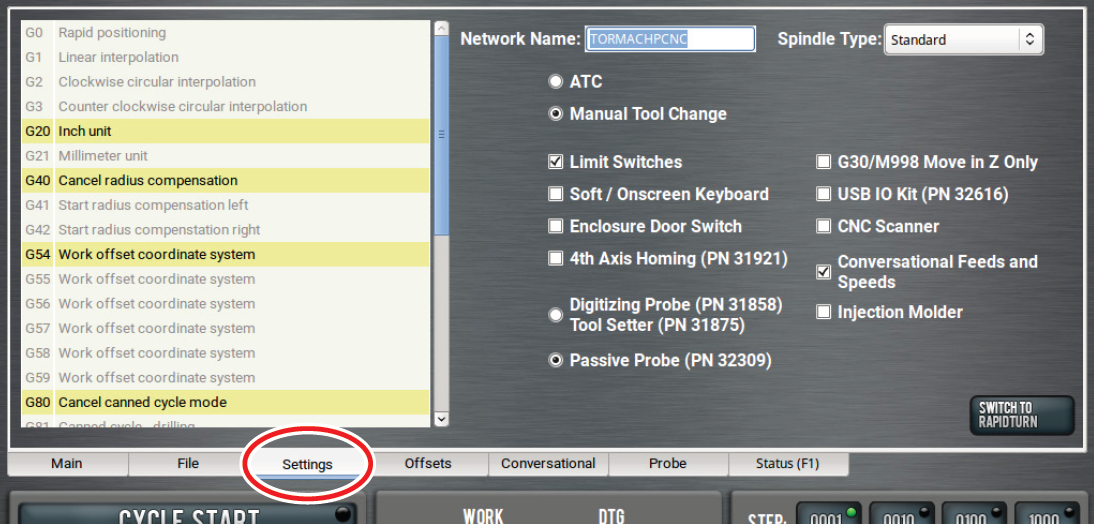1094x524 pixels.
Task: Click Switch to RapidTurn button
Action: pos(1021,415)
